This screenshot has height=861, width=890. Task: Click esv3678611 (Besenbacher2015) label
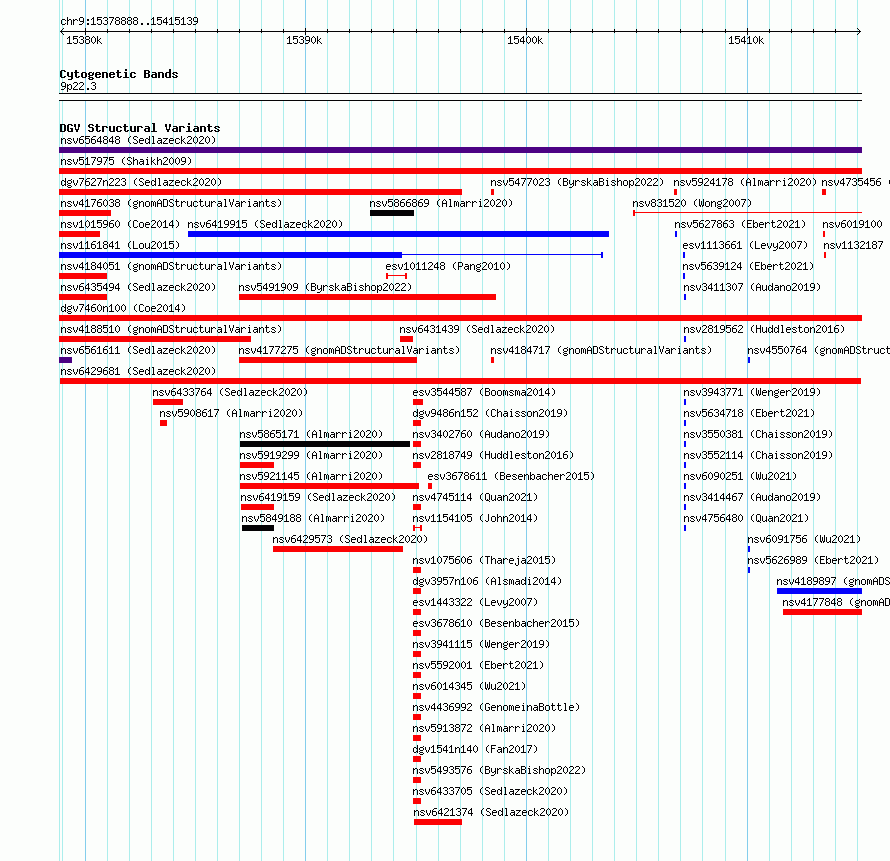point(511,476)
